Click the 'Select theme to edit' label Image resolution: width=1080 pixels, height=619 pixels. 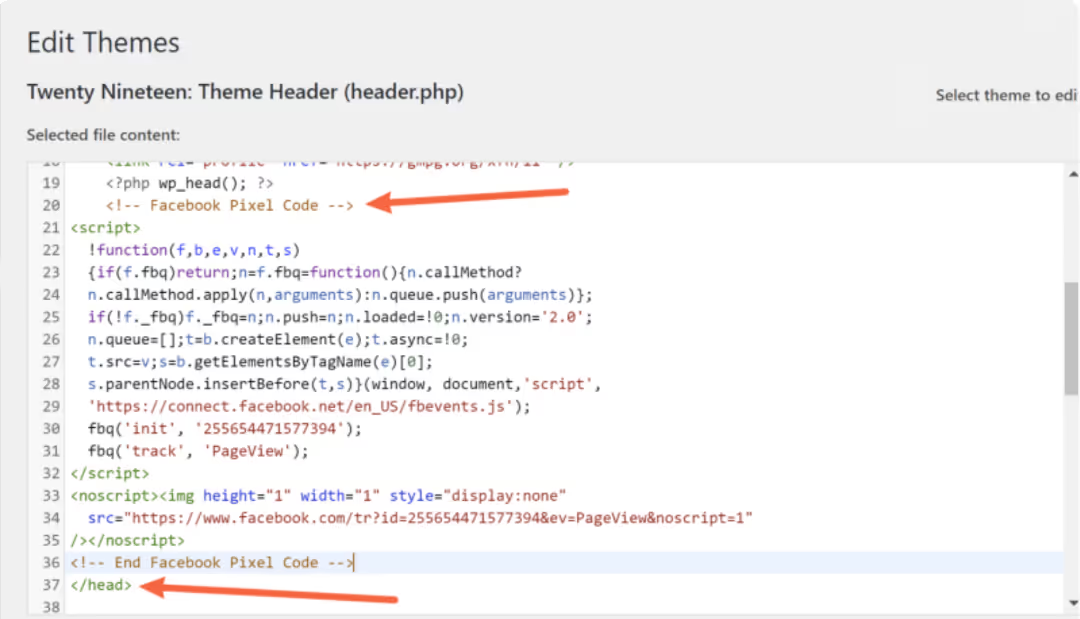1007,96
